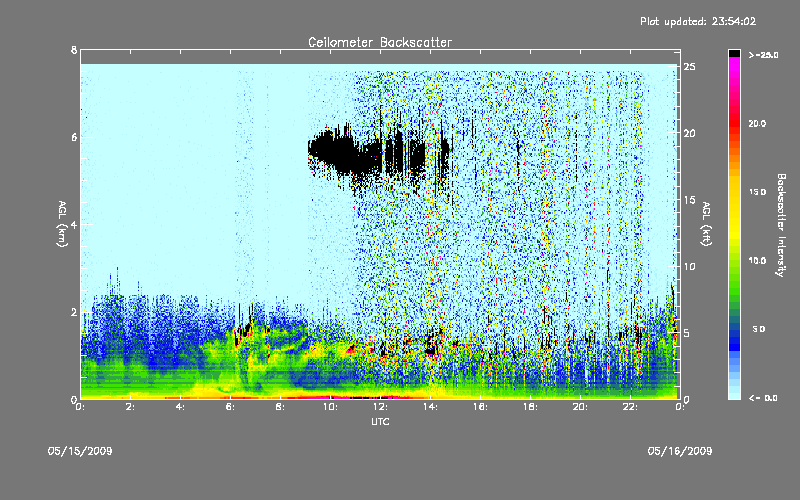Click the start date "05/15/2009"

coord(80,451)
